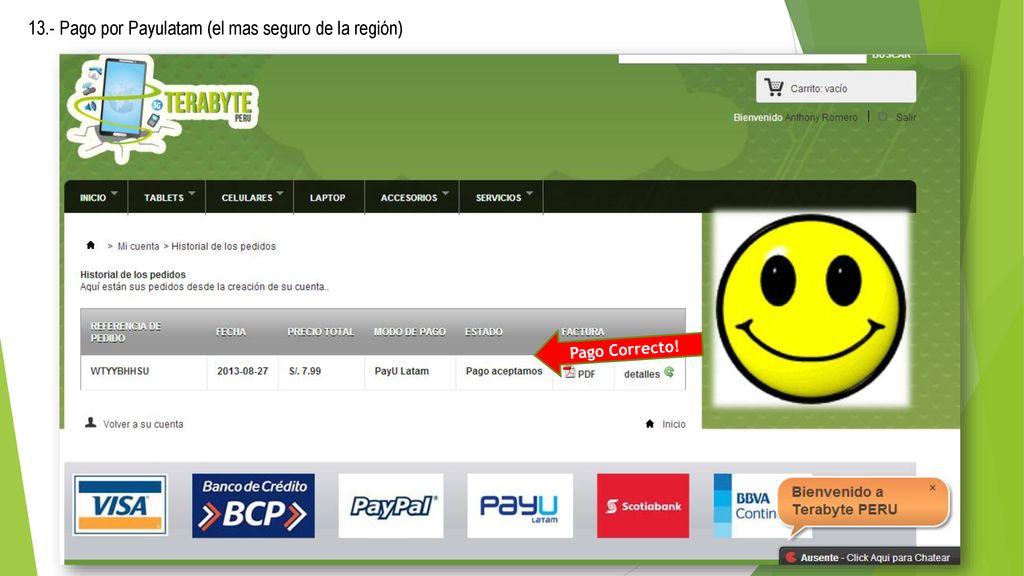
Task: Expand the SERVICIOS menu arrow
Action: pyautogui.click(x=530, y=193)
